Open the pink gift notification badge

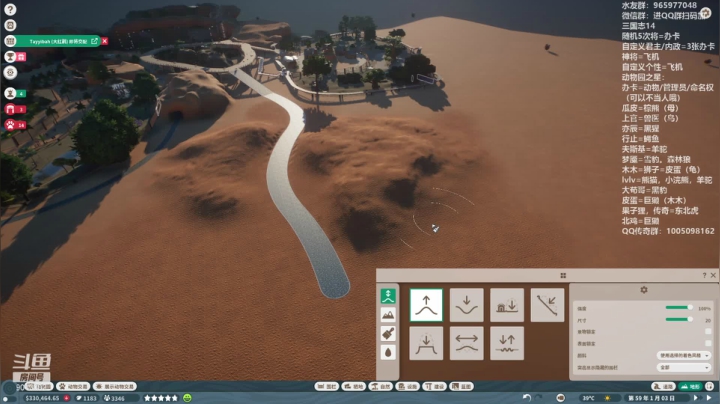[22, 56]
